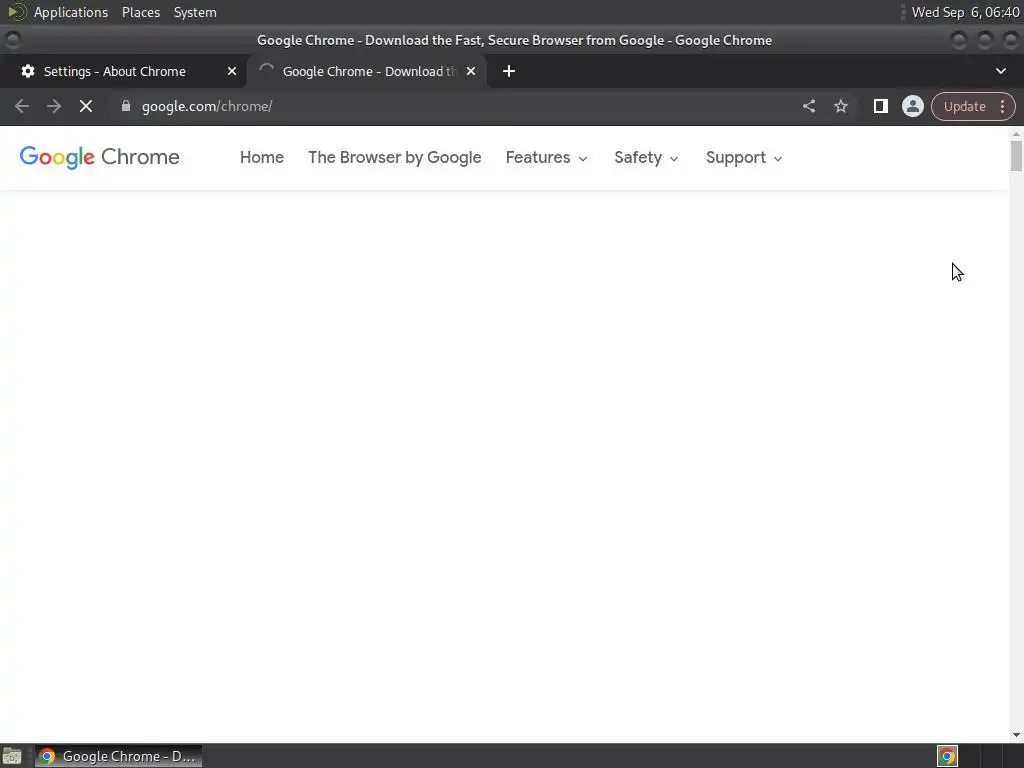This screenshot has width=1024, height=768.
Task: Go back with the browser back arrow
Action: click(x=22, y=106)
